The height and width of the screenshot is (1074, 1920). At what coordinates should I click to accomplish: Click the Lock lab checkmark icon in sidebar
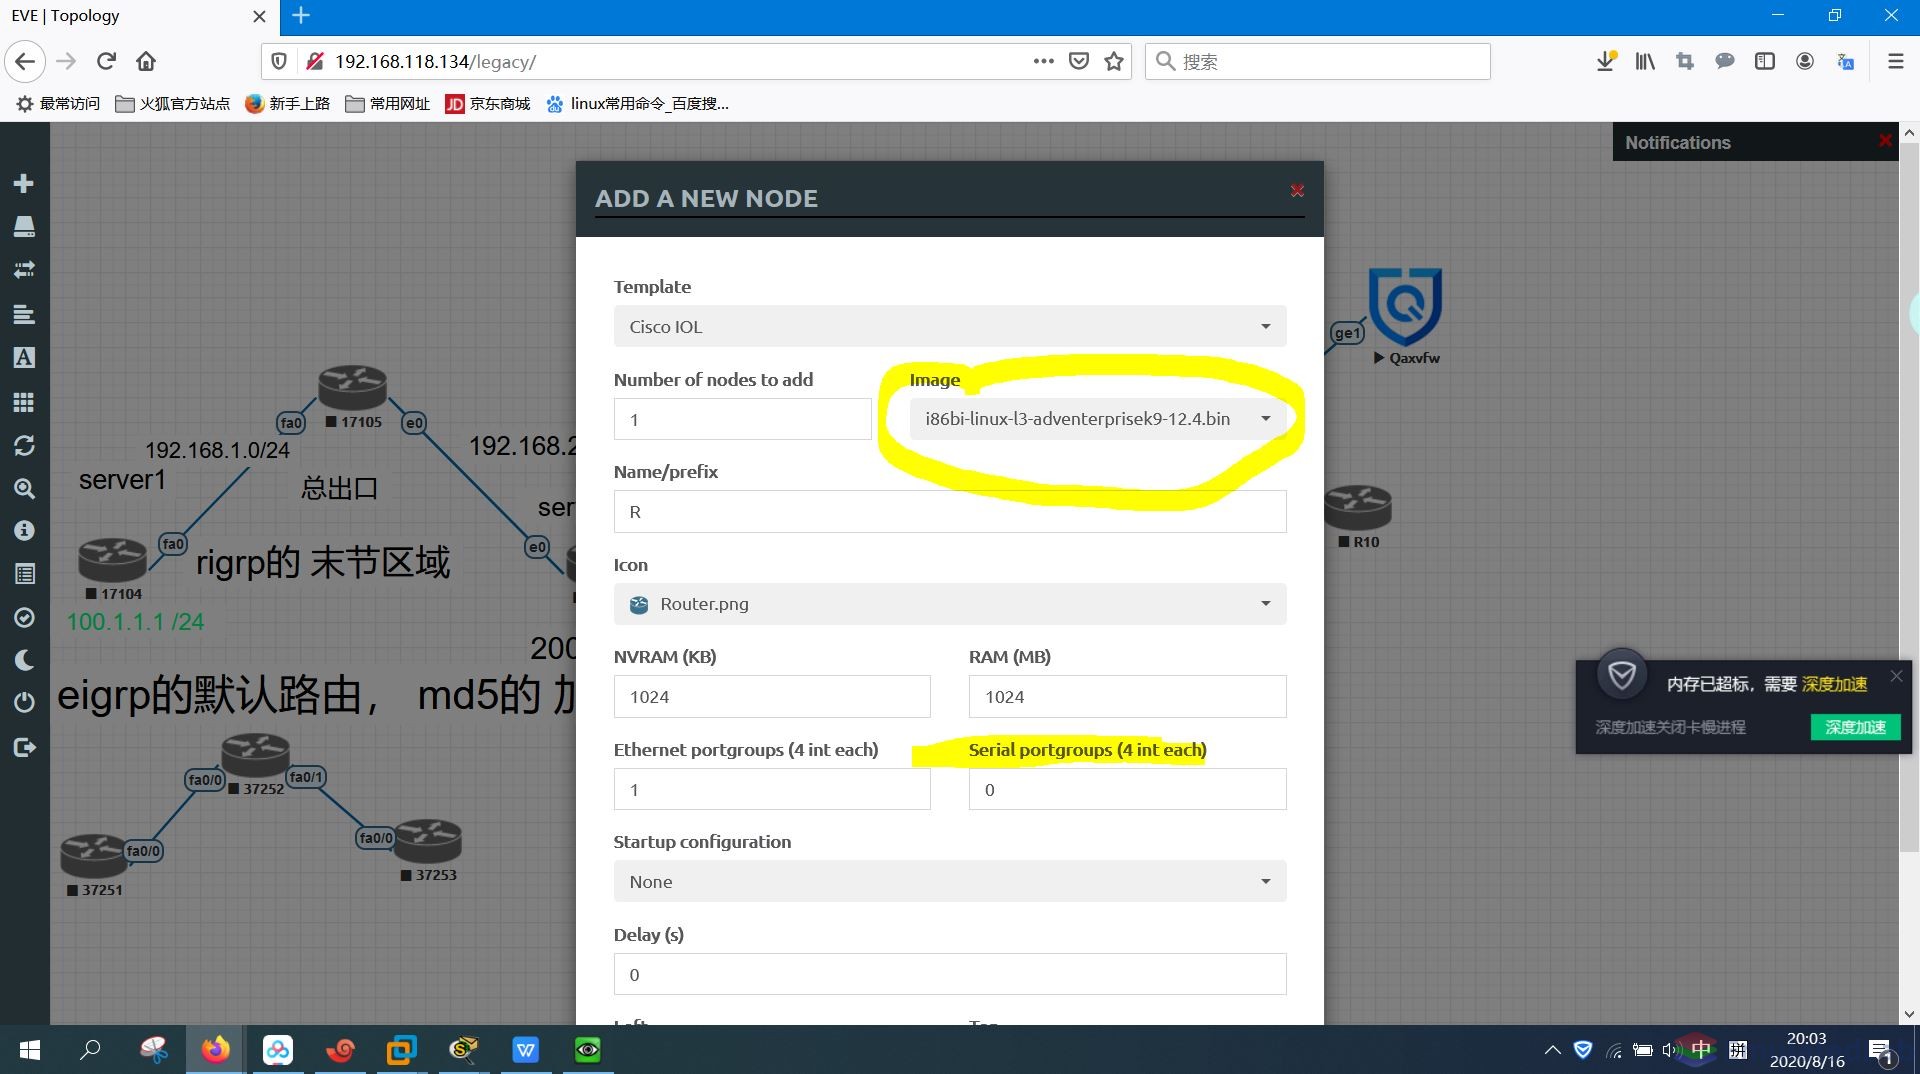24,617
